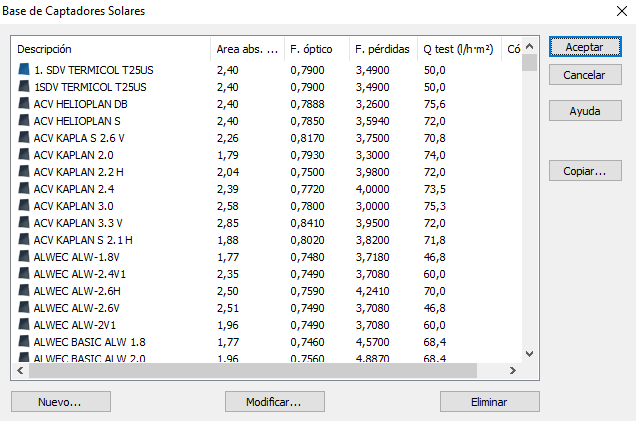Click the 73,5 Q test value

435,189
